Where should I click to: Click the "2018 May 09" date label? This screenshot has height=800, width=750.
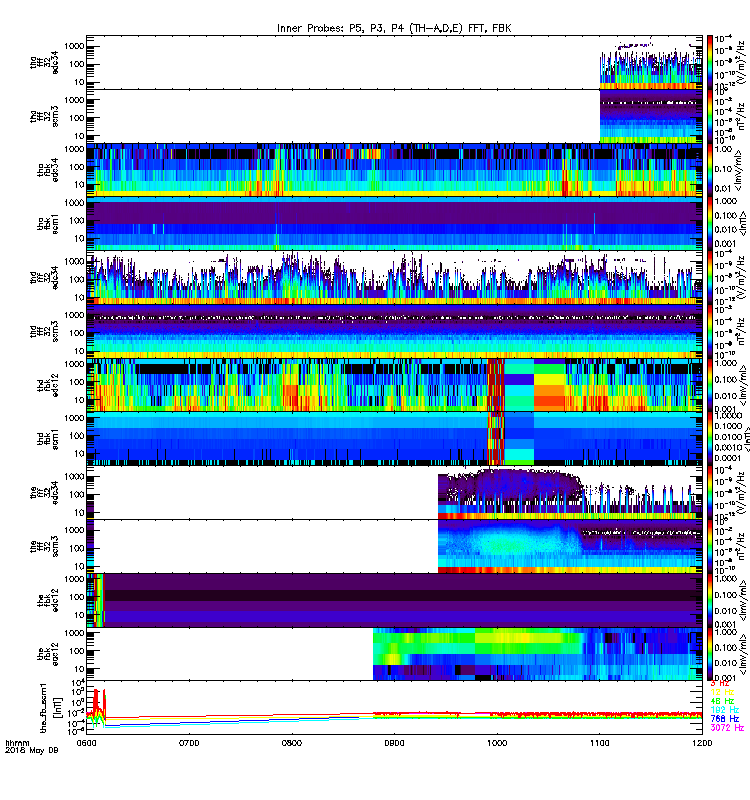click(32, 751)
